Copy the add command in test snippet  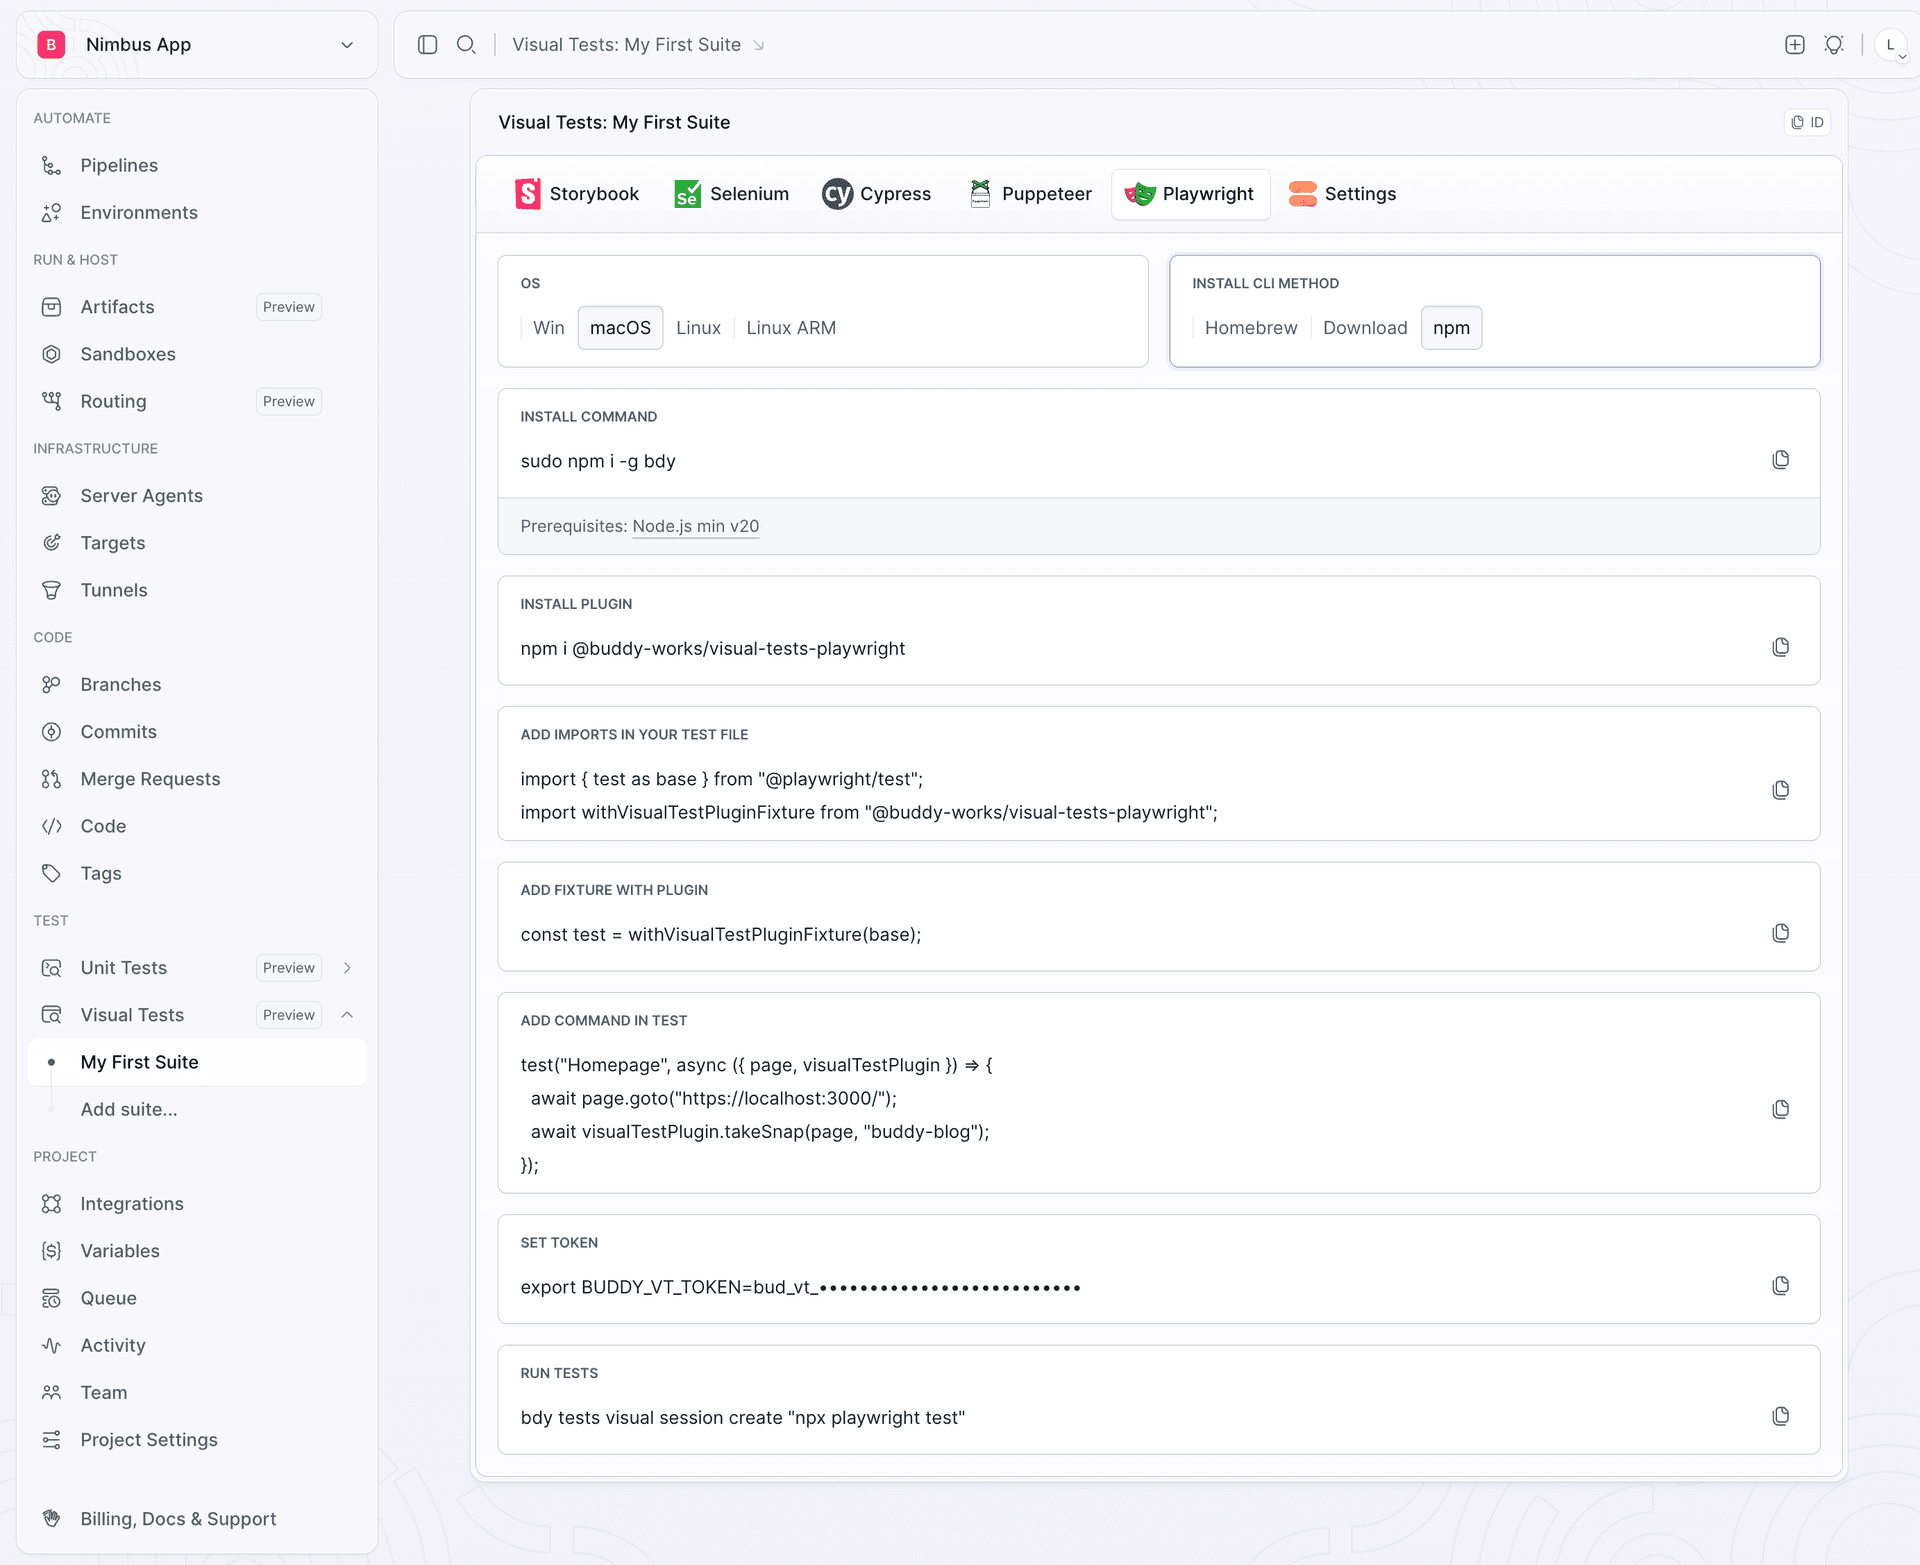point(1780,1109)
